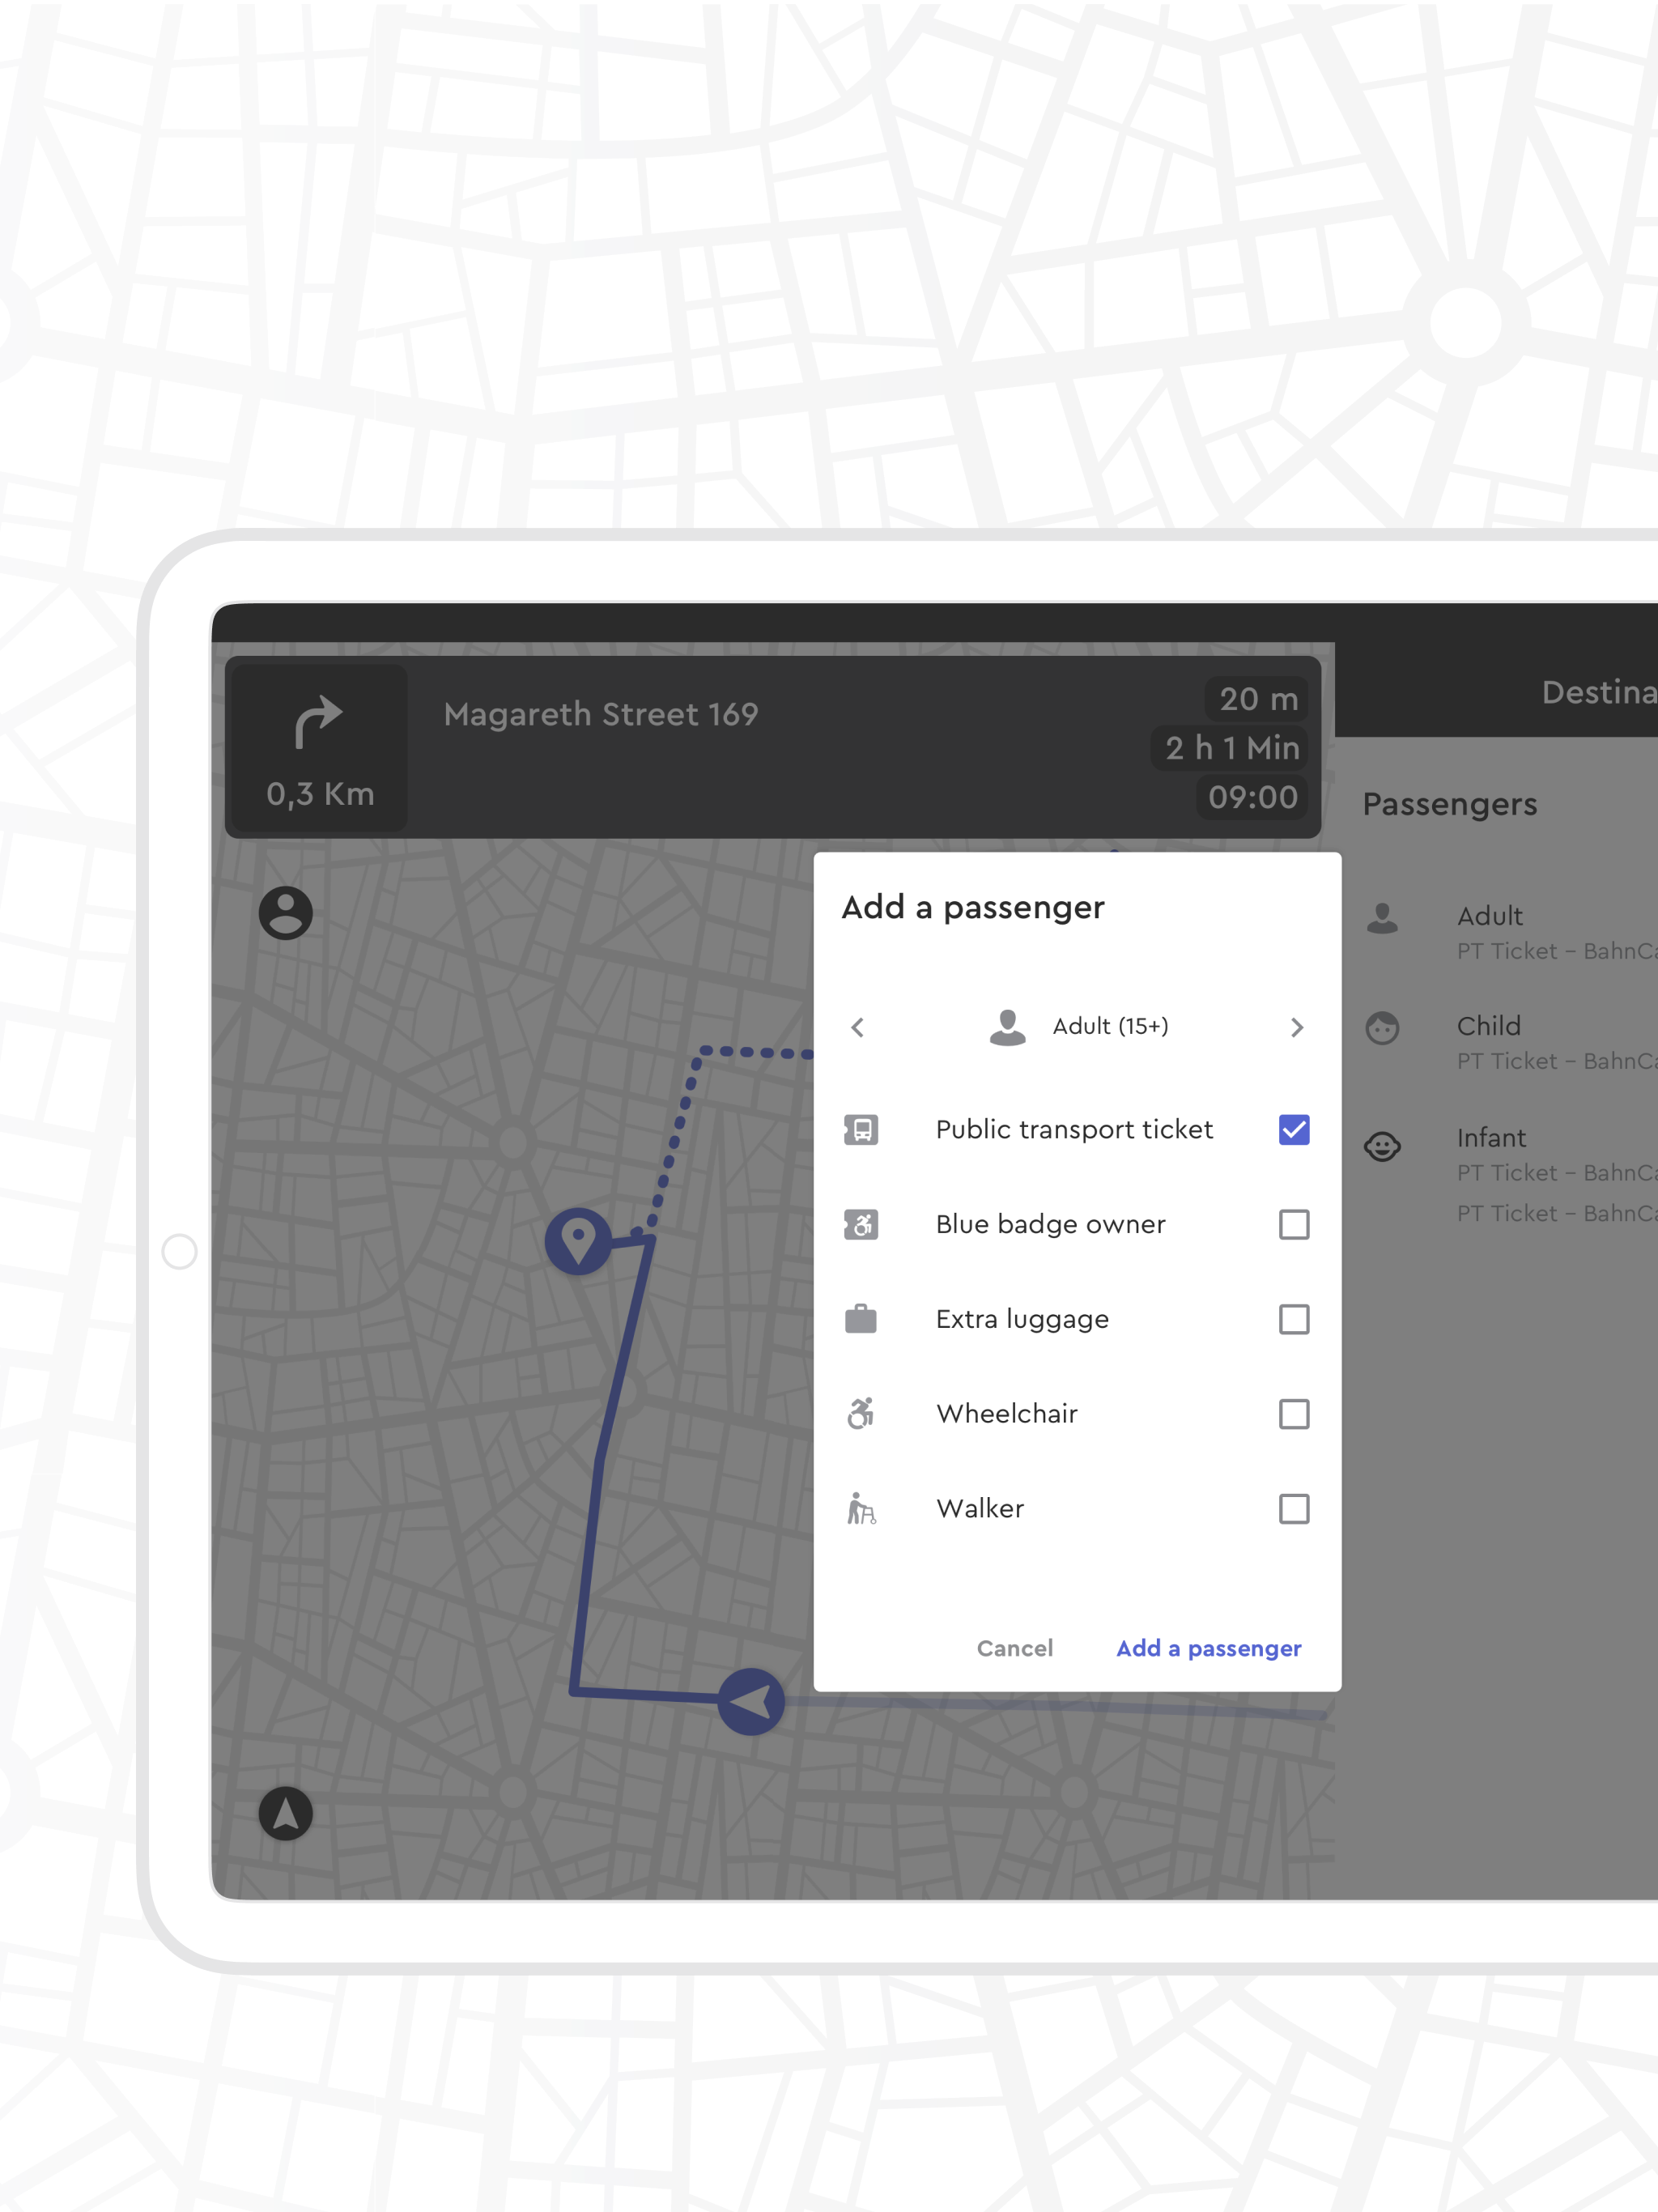Click the Blue badge owner label
The height and width of the screenshot is (2212, 1658).
(1050, 1224)
